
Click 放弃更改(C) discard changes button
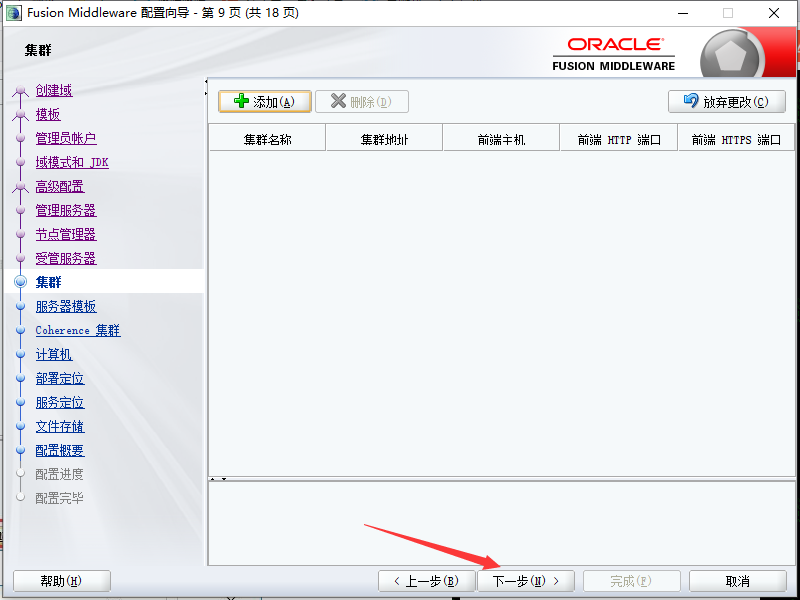tap(727, 102)
